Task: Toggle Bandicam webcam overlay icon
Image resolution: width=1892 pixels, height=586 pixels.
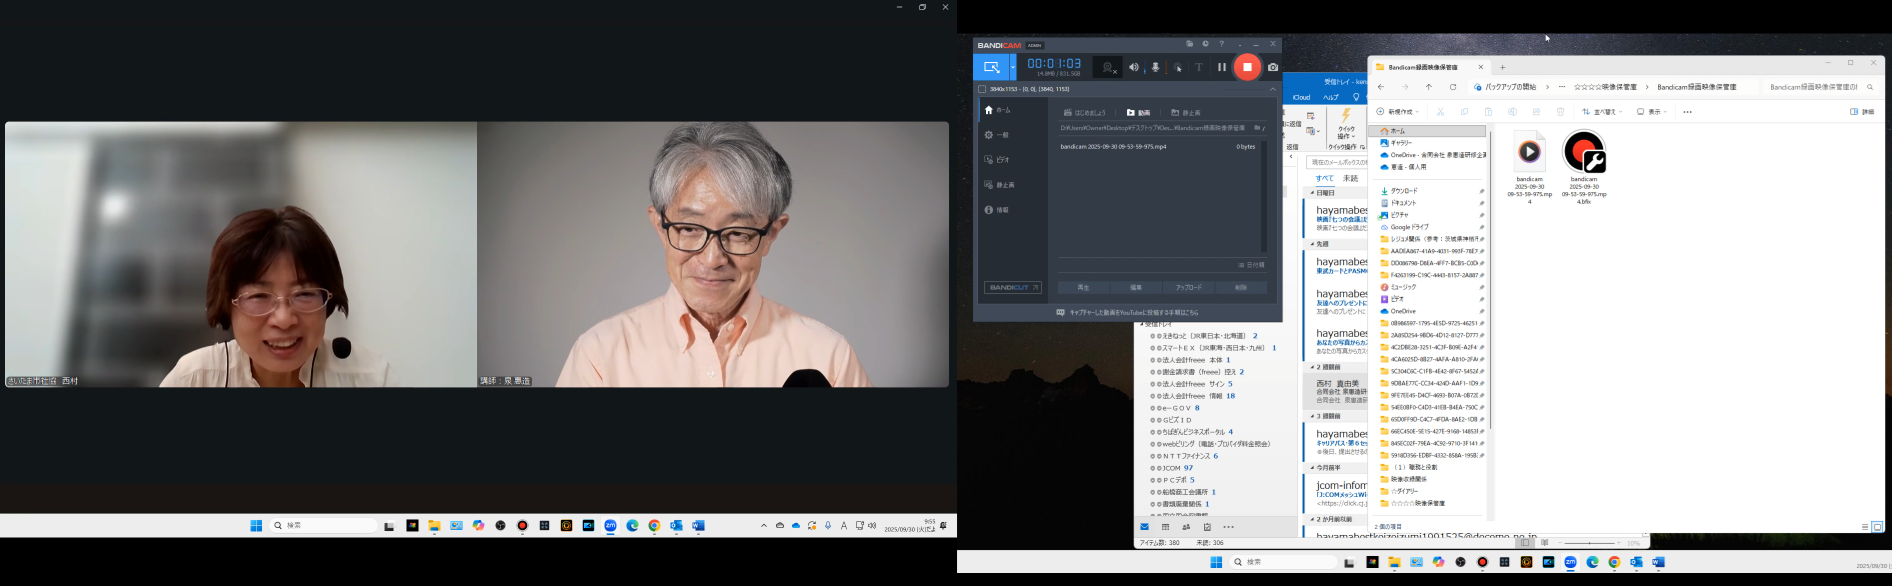Action: point(1108,68)
